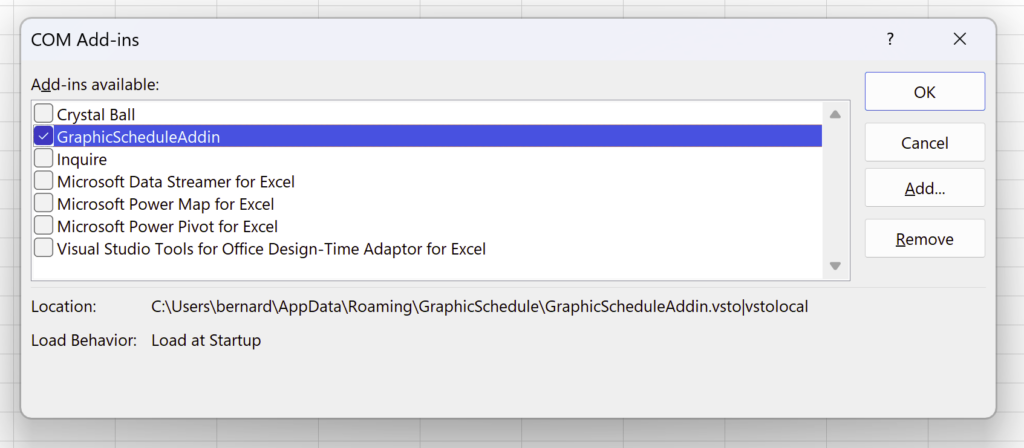Image resolution: width=1024 pixels, height=448 pixels.
Task: Click the OK button
Action: point(925,91)
